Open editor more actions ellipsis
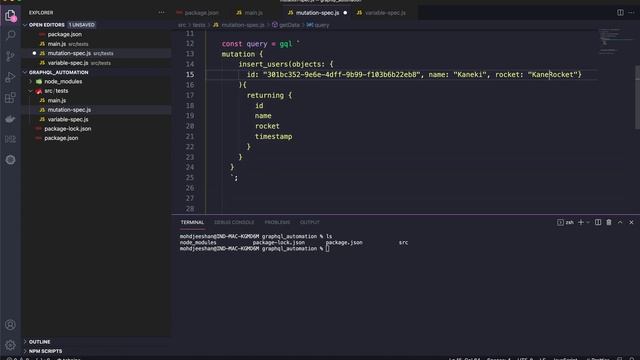The width and height of the screenshot is (640, 360). (631, 13)
